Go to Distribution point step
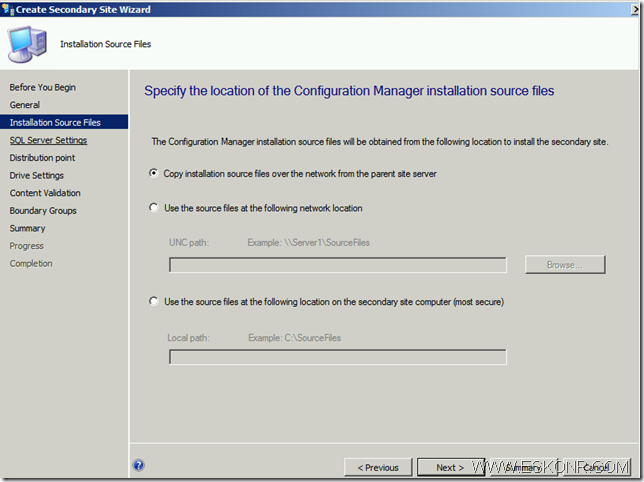This screenshot has width=644, height=482. coord(42,158)
